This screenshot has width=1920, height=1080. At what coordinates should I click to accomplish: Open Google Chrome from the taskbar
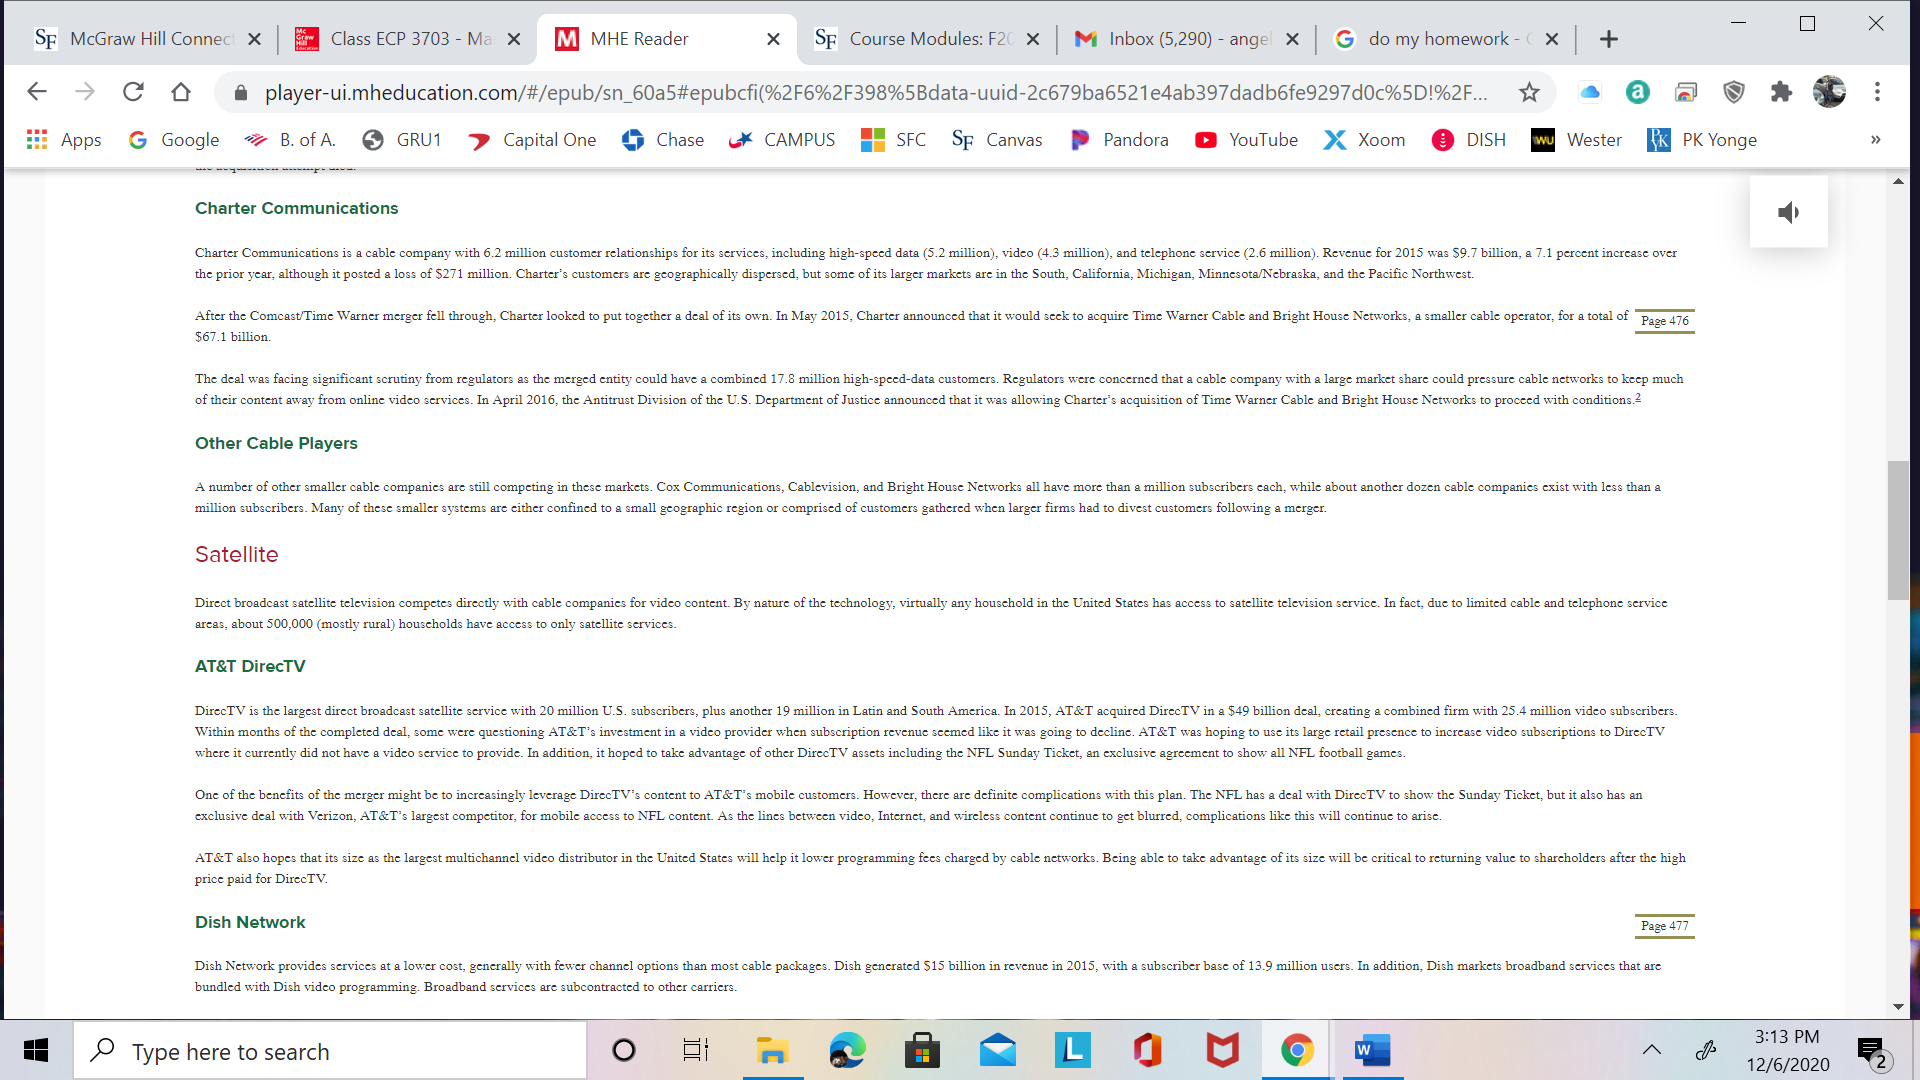pyautogui.click(x=1297, y=1050)
